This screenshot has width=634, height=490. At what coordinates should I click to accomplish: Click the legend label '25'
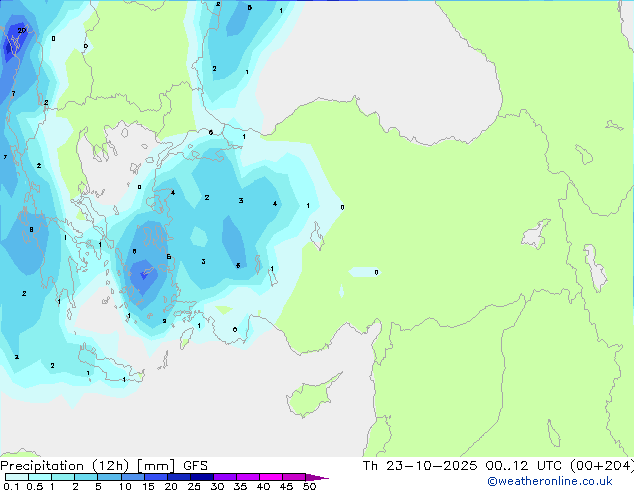click(194, 486)
